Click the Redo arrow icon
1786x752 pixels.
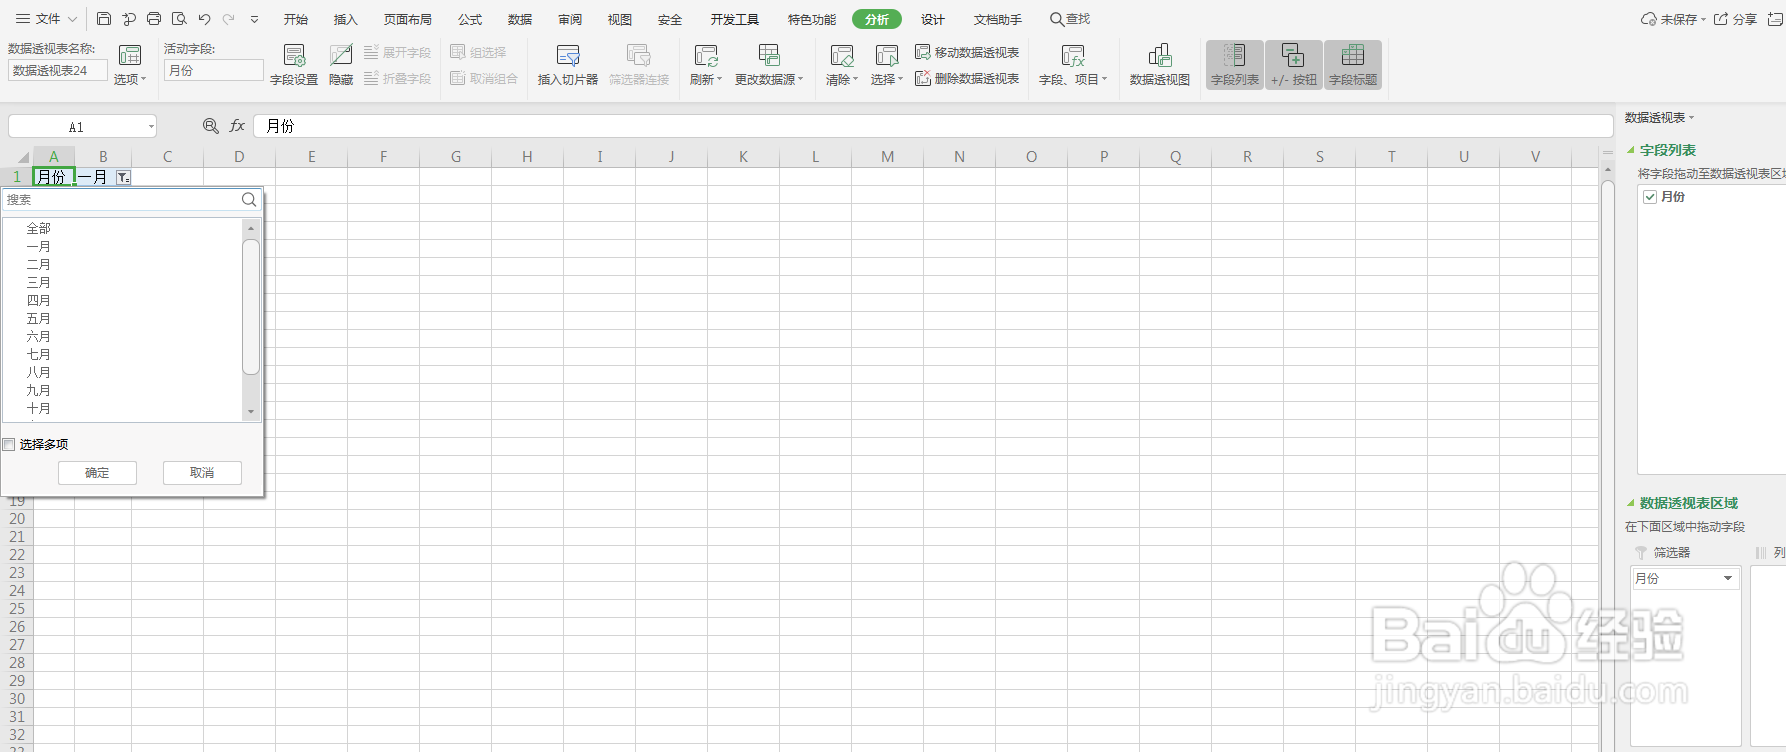(229, 19)
